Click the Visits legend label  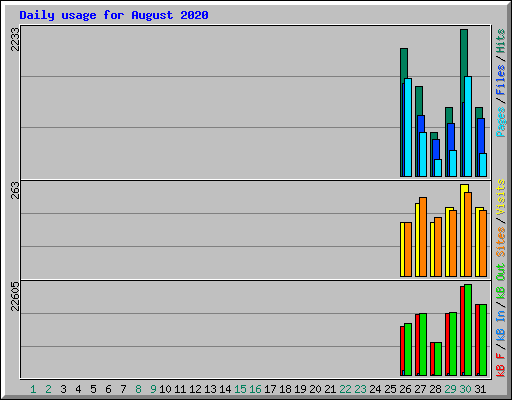click(x=500, y=197)
